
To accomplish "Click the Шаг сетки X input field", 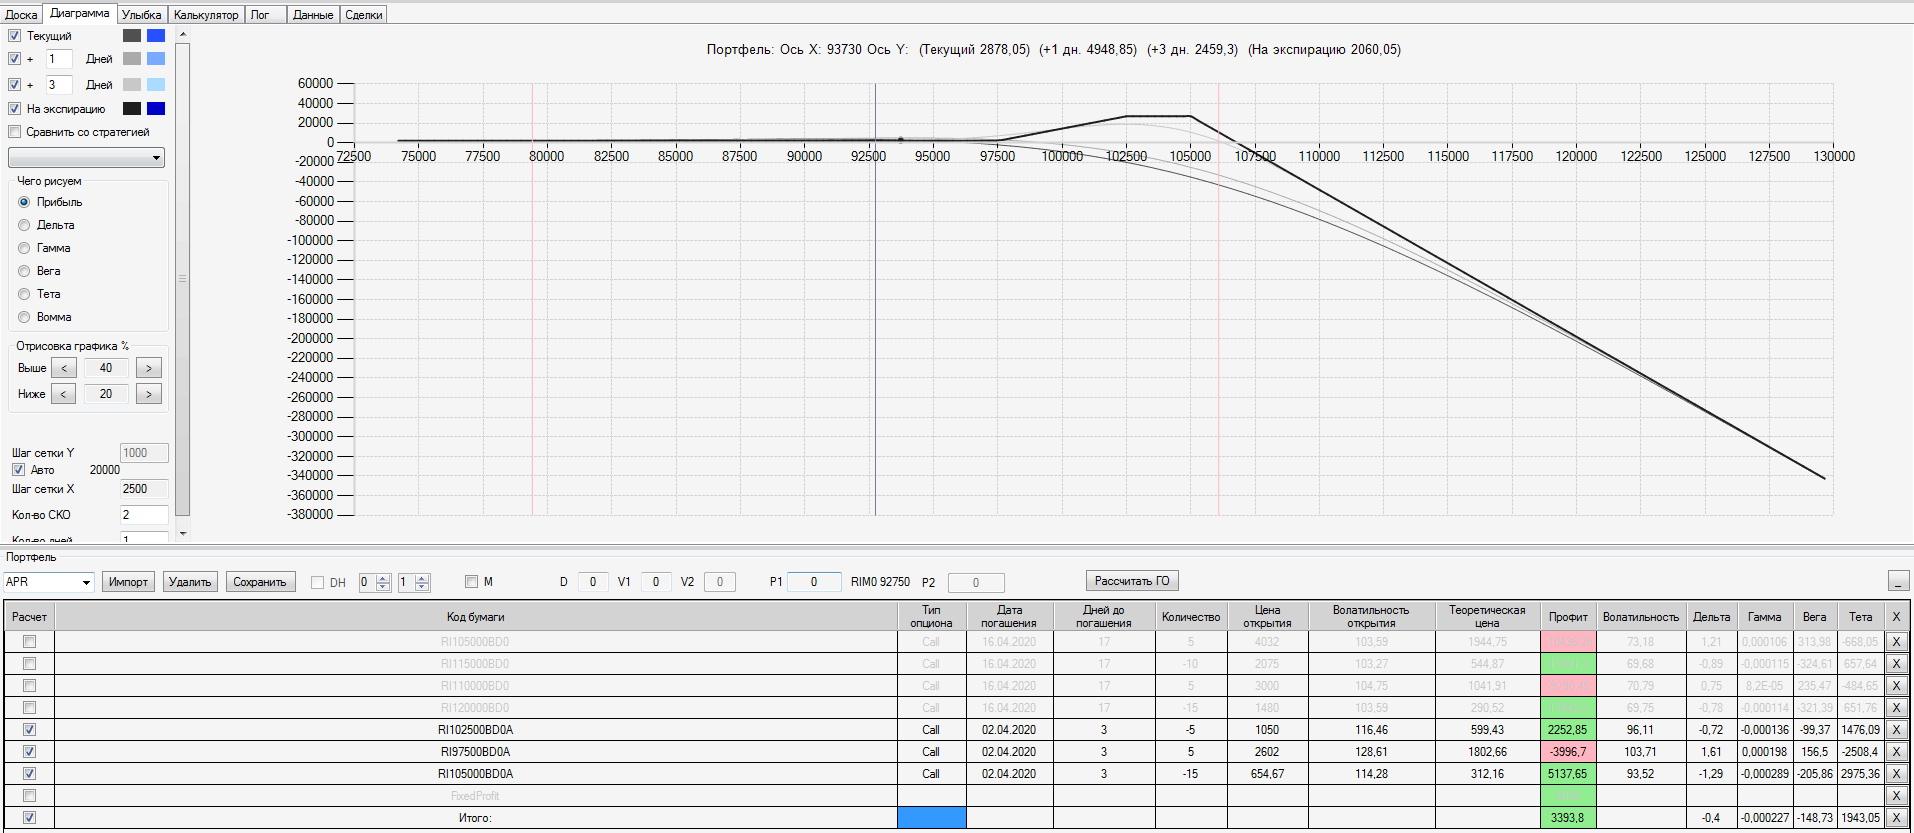I will click(x=144, y=489).
